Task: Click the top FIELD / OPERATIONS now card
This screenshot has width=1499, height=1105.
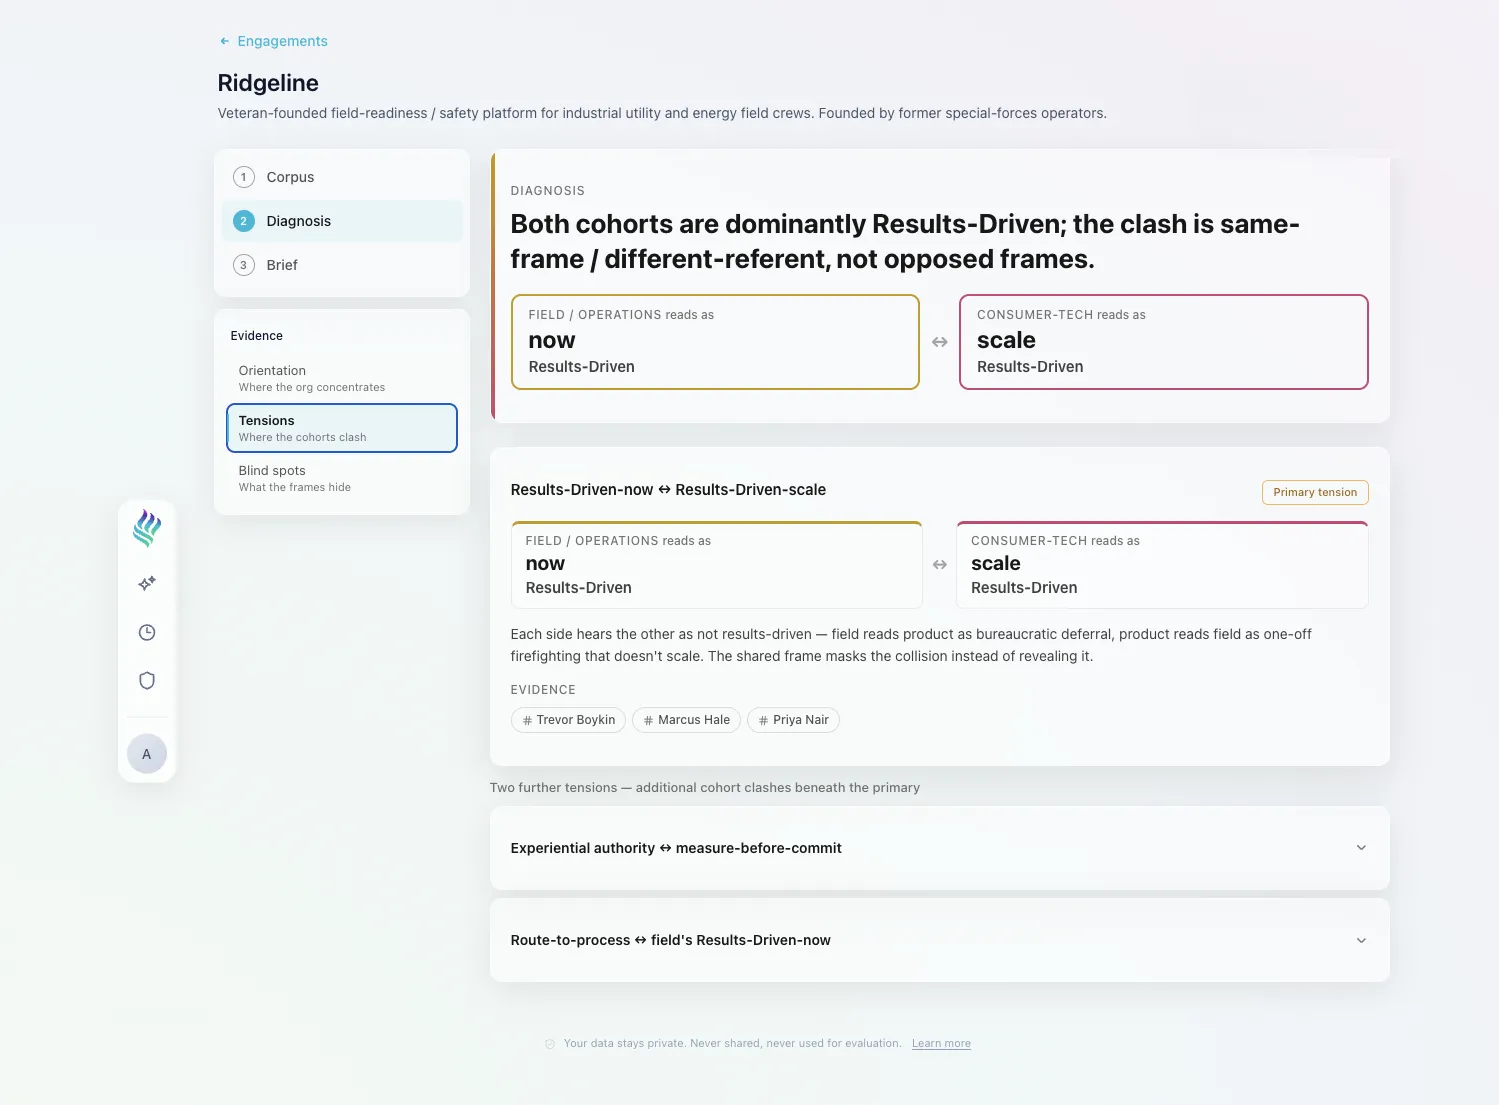Action: (715, 342)
